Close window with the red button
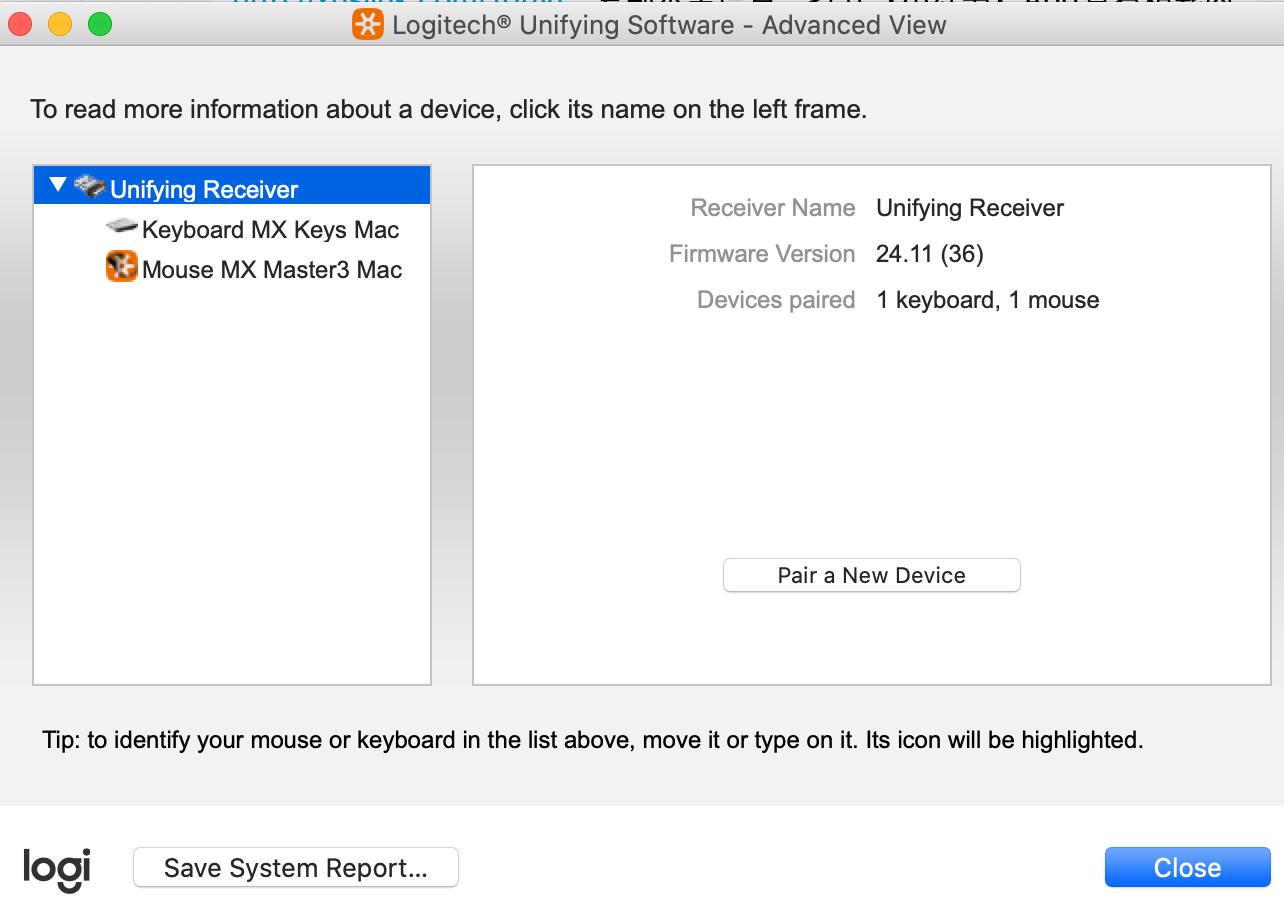 pos(20,25)
